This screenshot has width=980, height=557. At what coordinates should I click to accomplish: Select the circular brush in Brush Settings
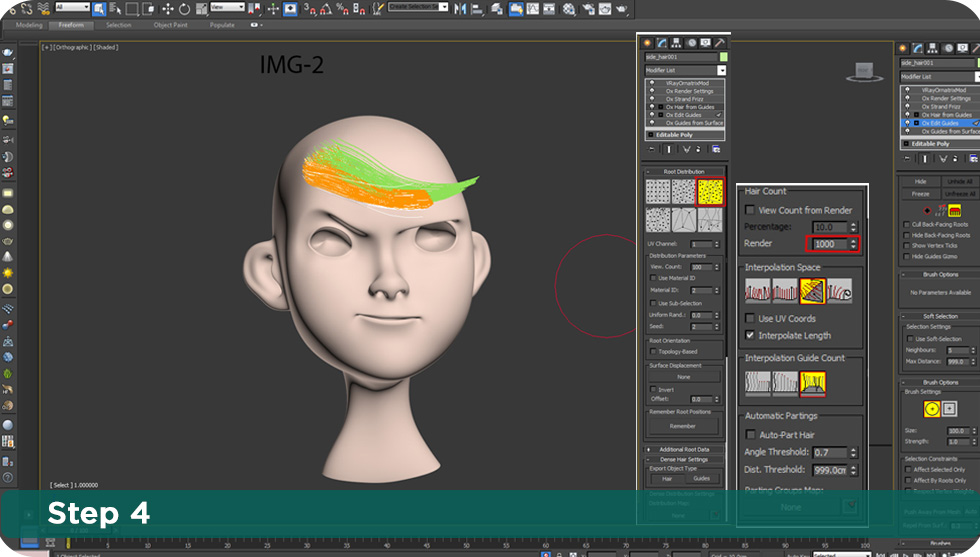pos(931,409)
